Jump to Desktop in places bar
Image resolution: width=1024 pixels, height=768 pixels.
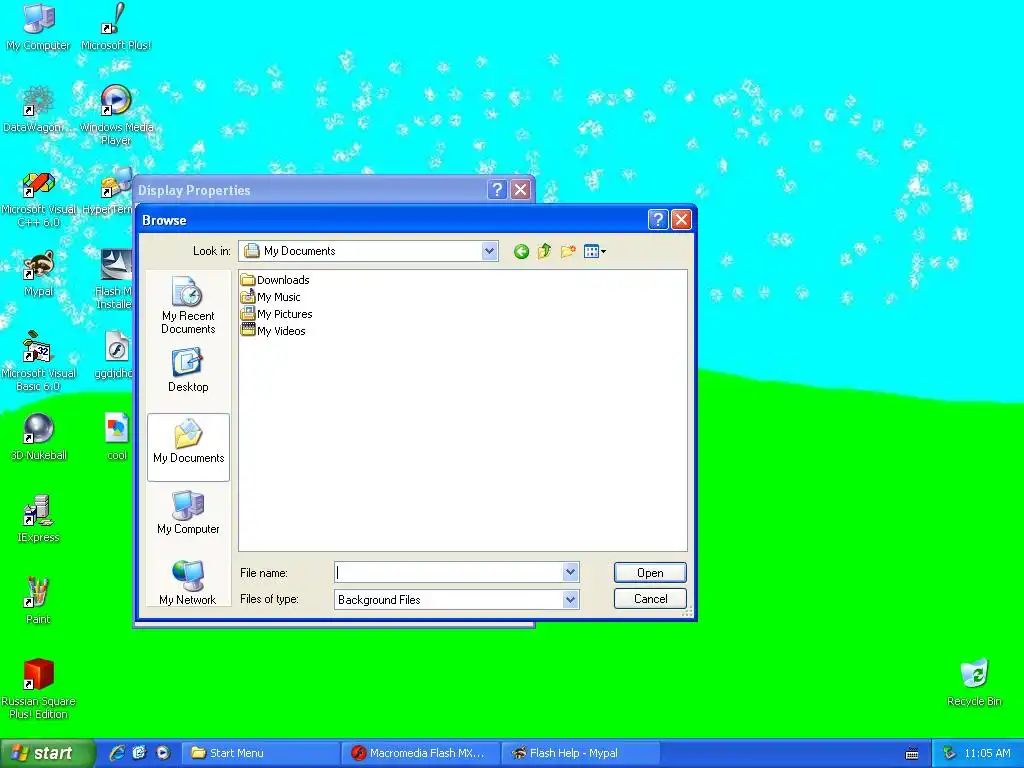[188, 370]
